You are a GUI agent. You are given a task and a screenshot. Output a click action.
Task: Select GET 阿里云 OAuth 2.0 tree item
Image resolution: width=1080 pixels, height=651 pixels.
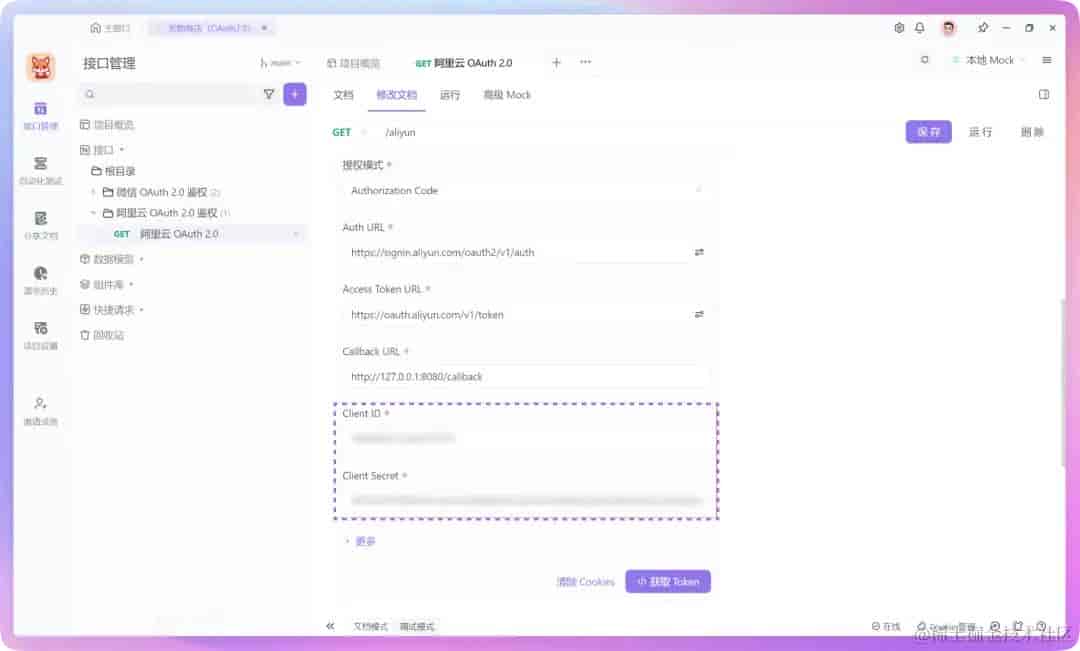click(192, 234)
